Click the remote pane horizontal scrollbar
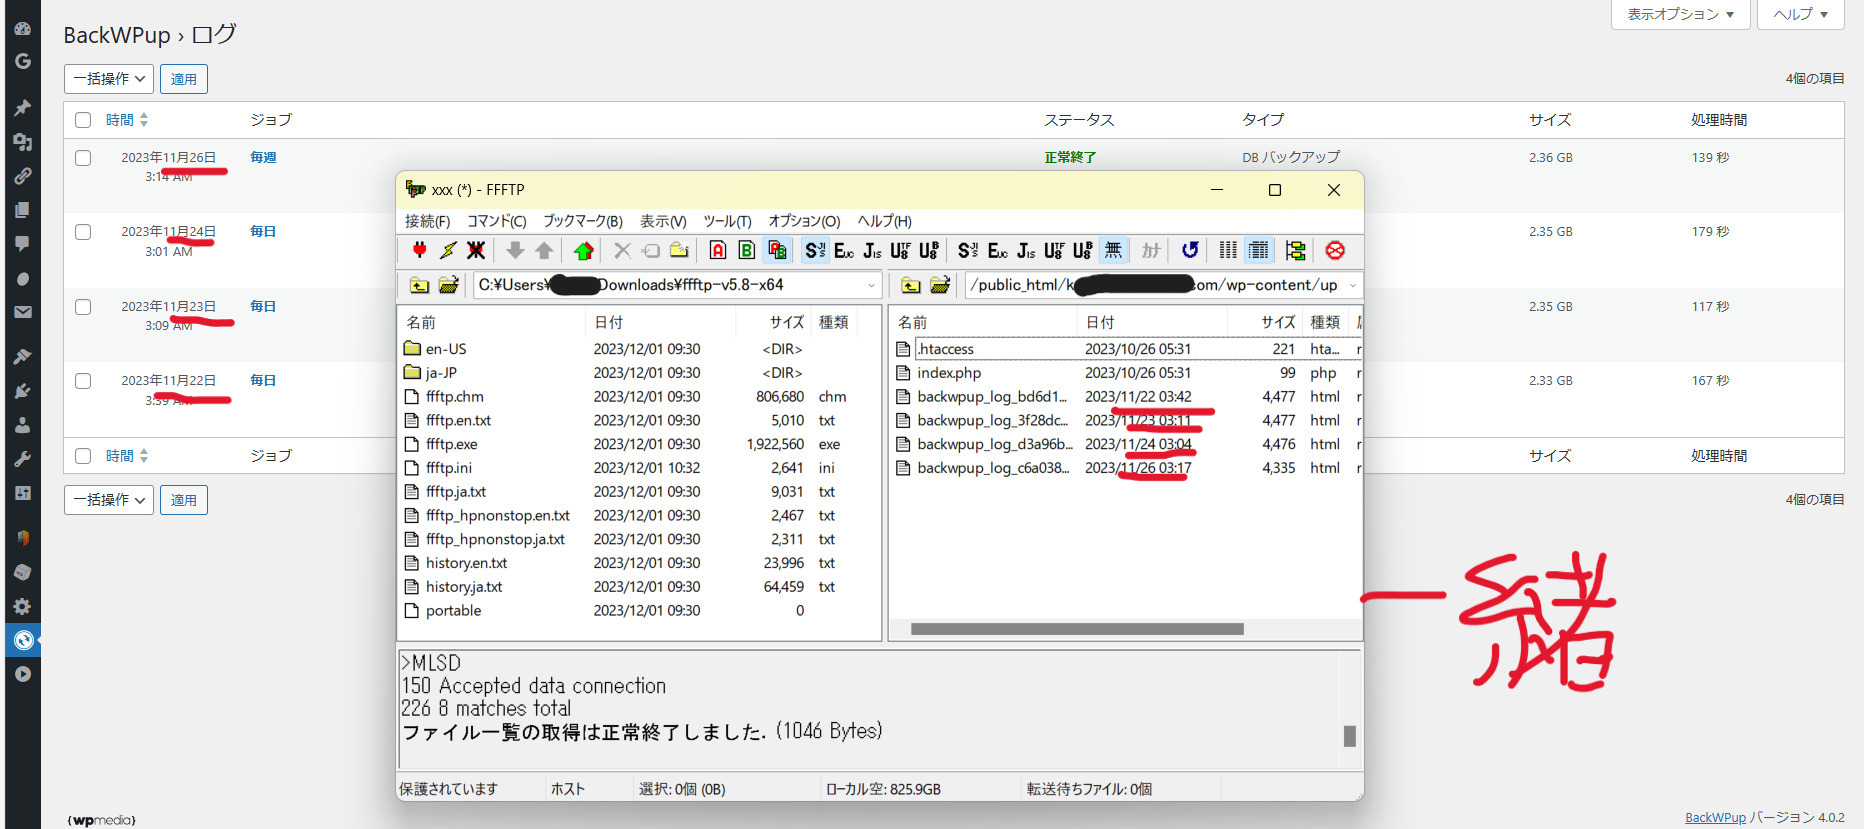The height and width of the screenshot is (829, 1864). (x=1077, y=629)
